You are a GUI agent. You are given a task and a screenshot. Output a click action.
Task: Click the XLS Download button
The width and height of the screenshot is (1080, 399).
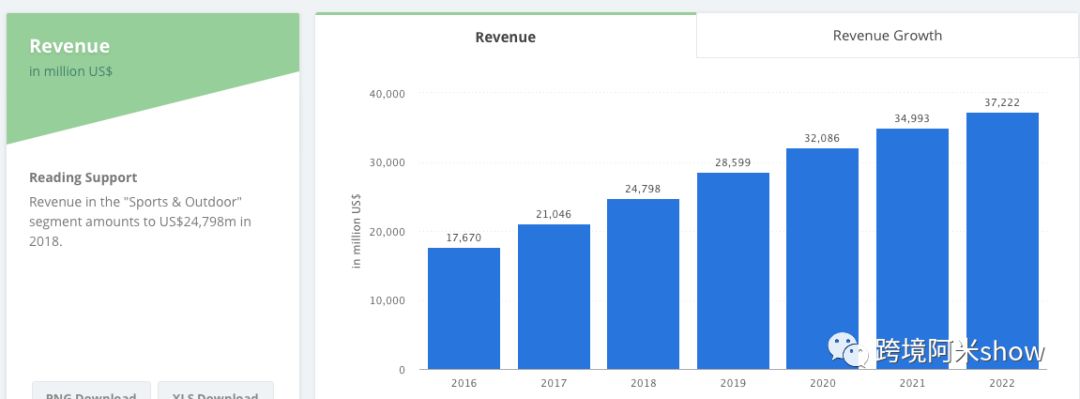[x=216, y=391]
